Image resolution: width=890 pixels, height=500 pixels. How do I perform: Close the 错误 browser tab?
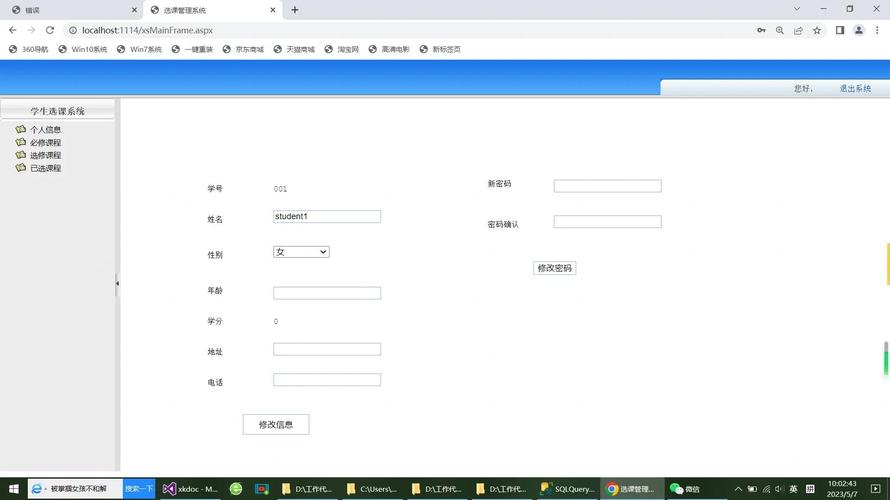134,10
